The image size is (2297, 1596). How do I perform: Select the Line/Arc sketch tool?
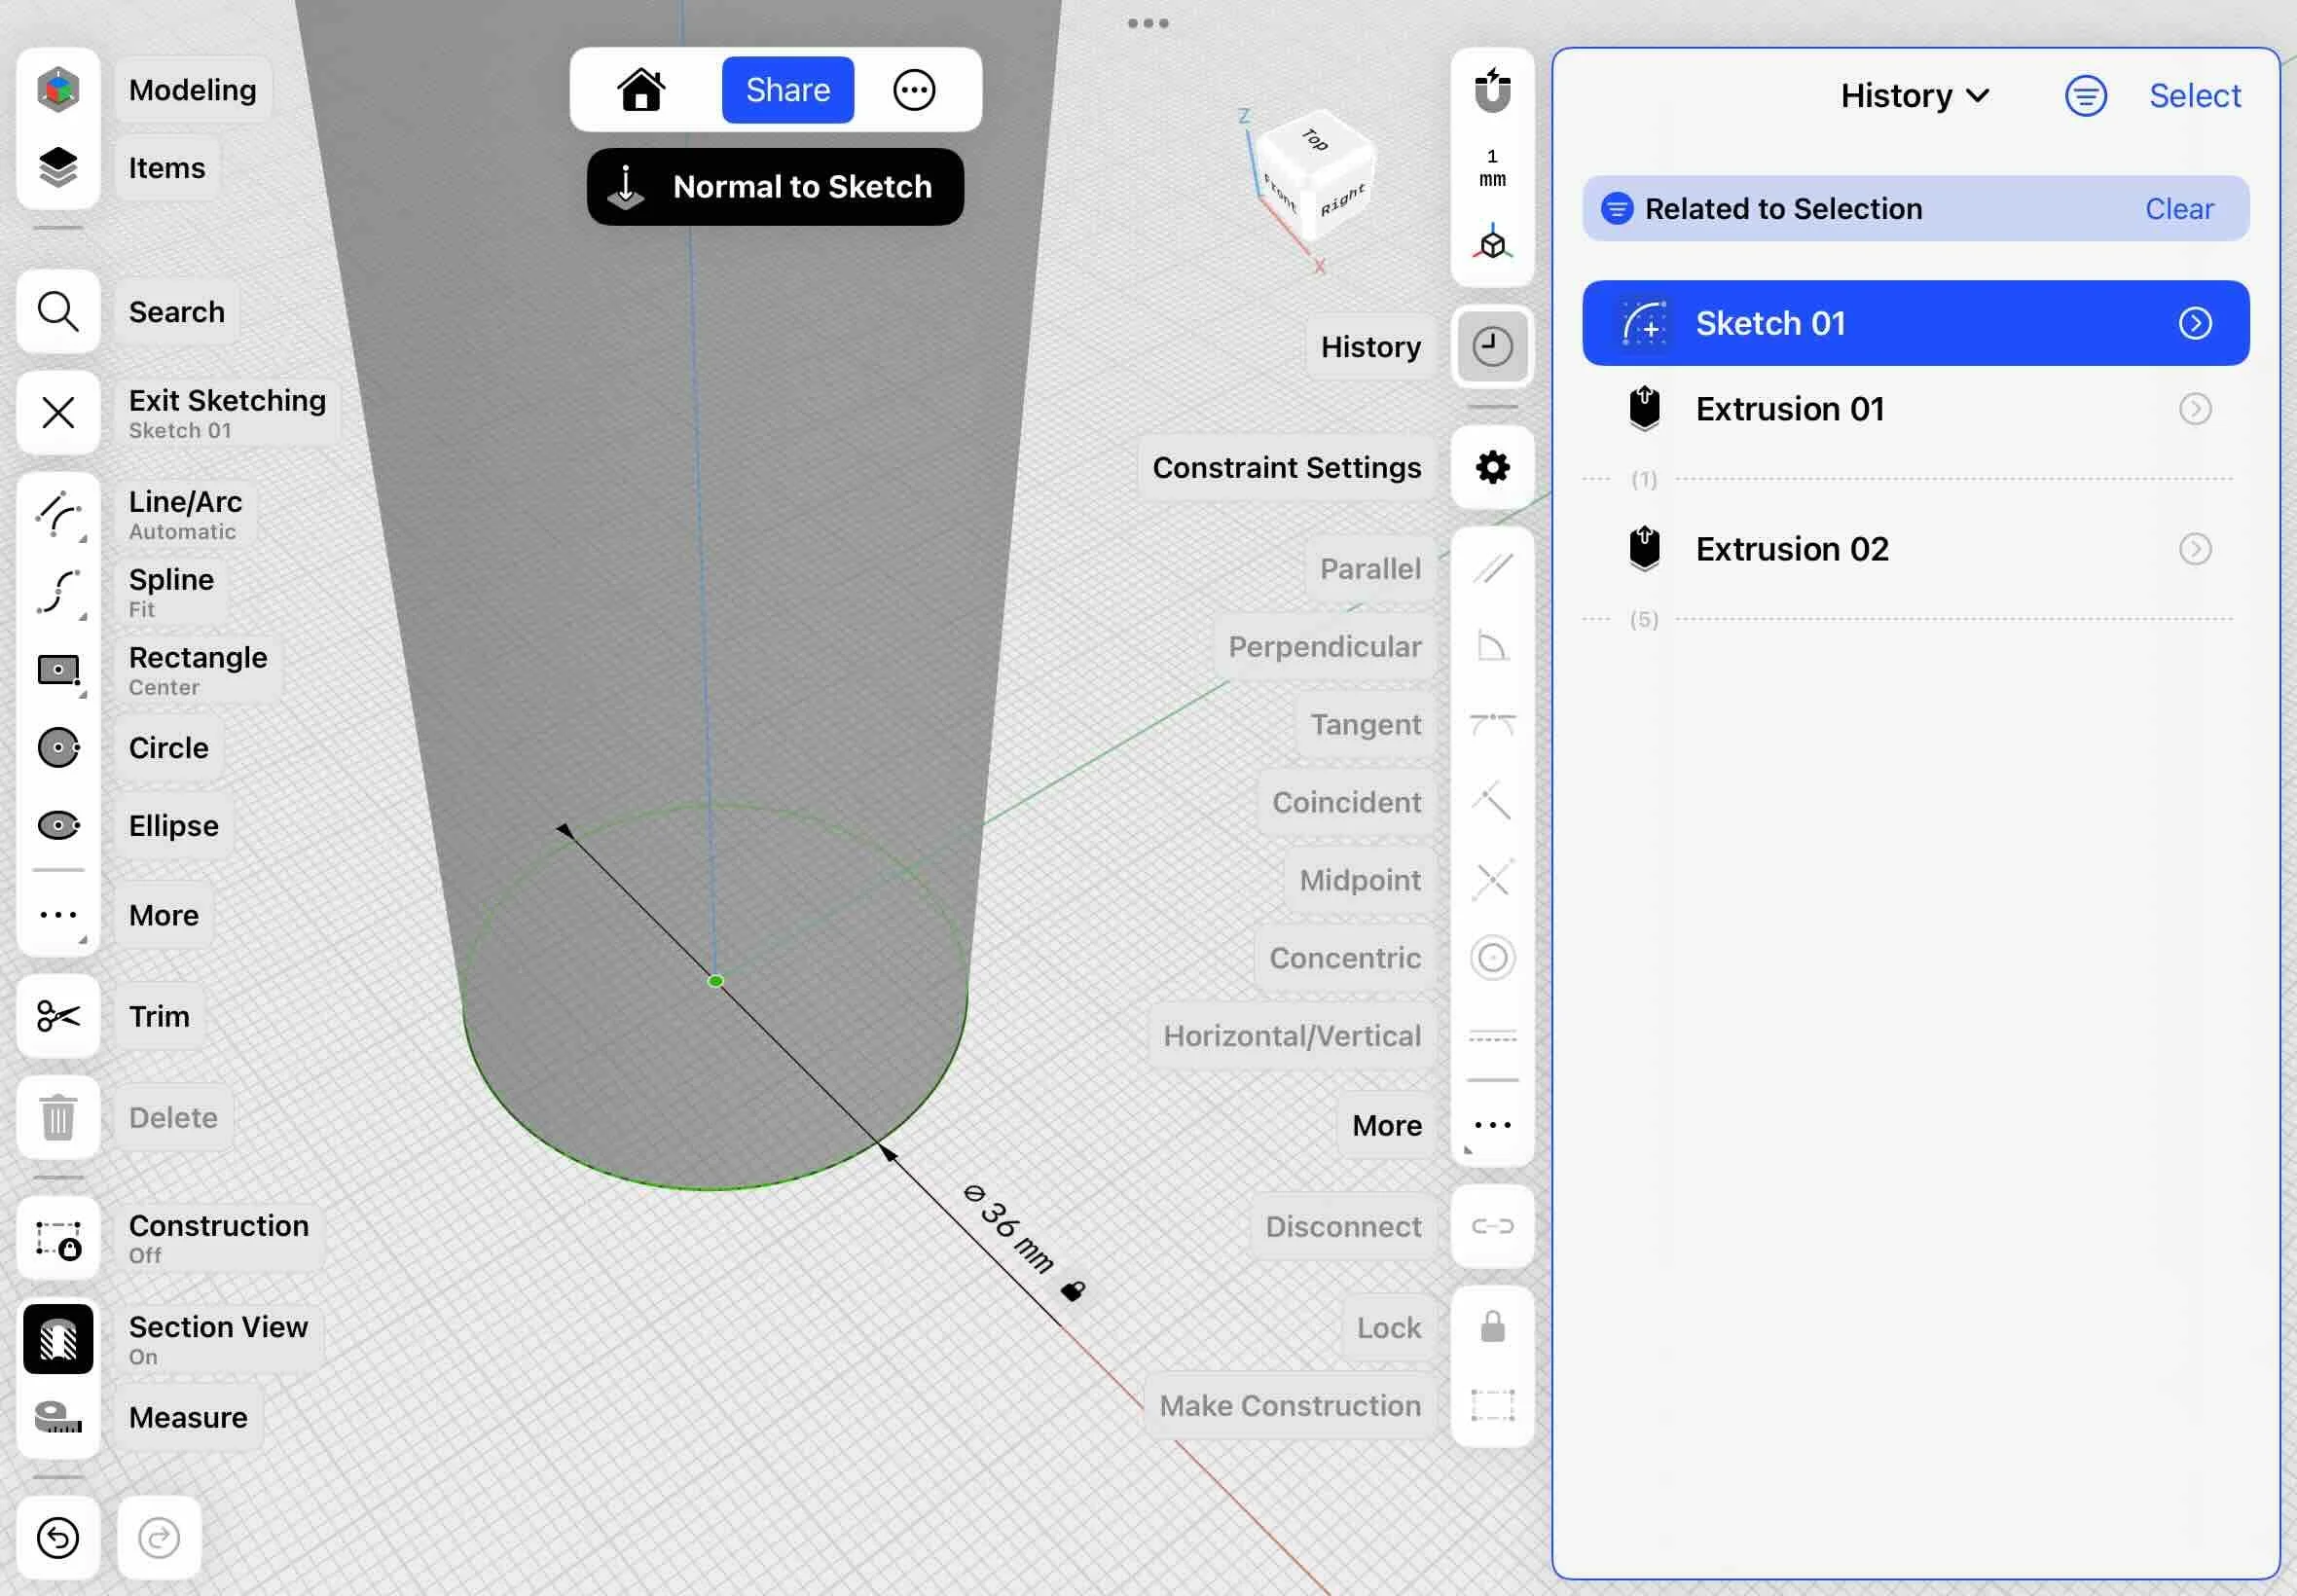tap(58, 515)
